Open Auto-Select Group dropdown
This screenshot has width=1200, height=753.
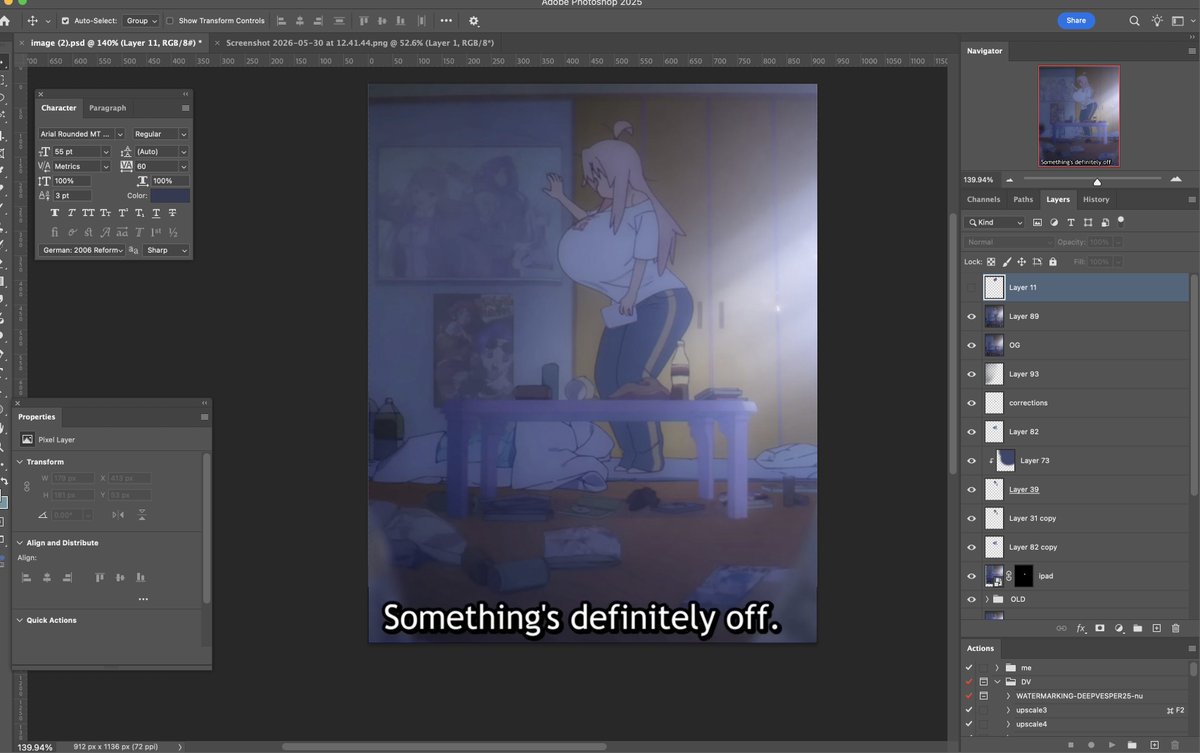point(141,21)
